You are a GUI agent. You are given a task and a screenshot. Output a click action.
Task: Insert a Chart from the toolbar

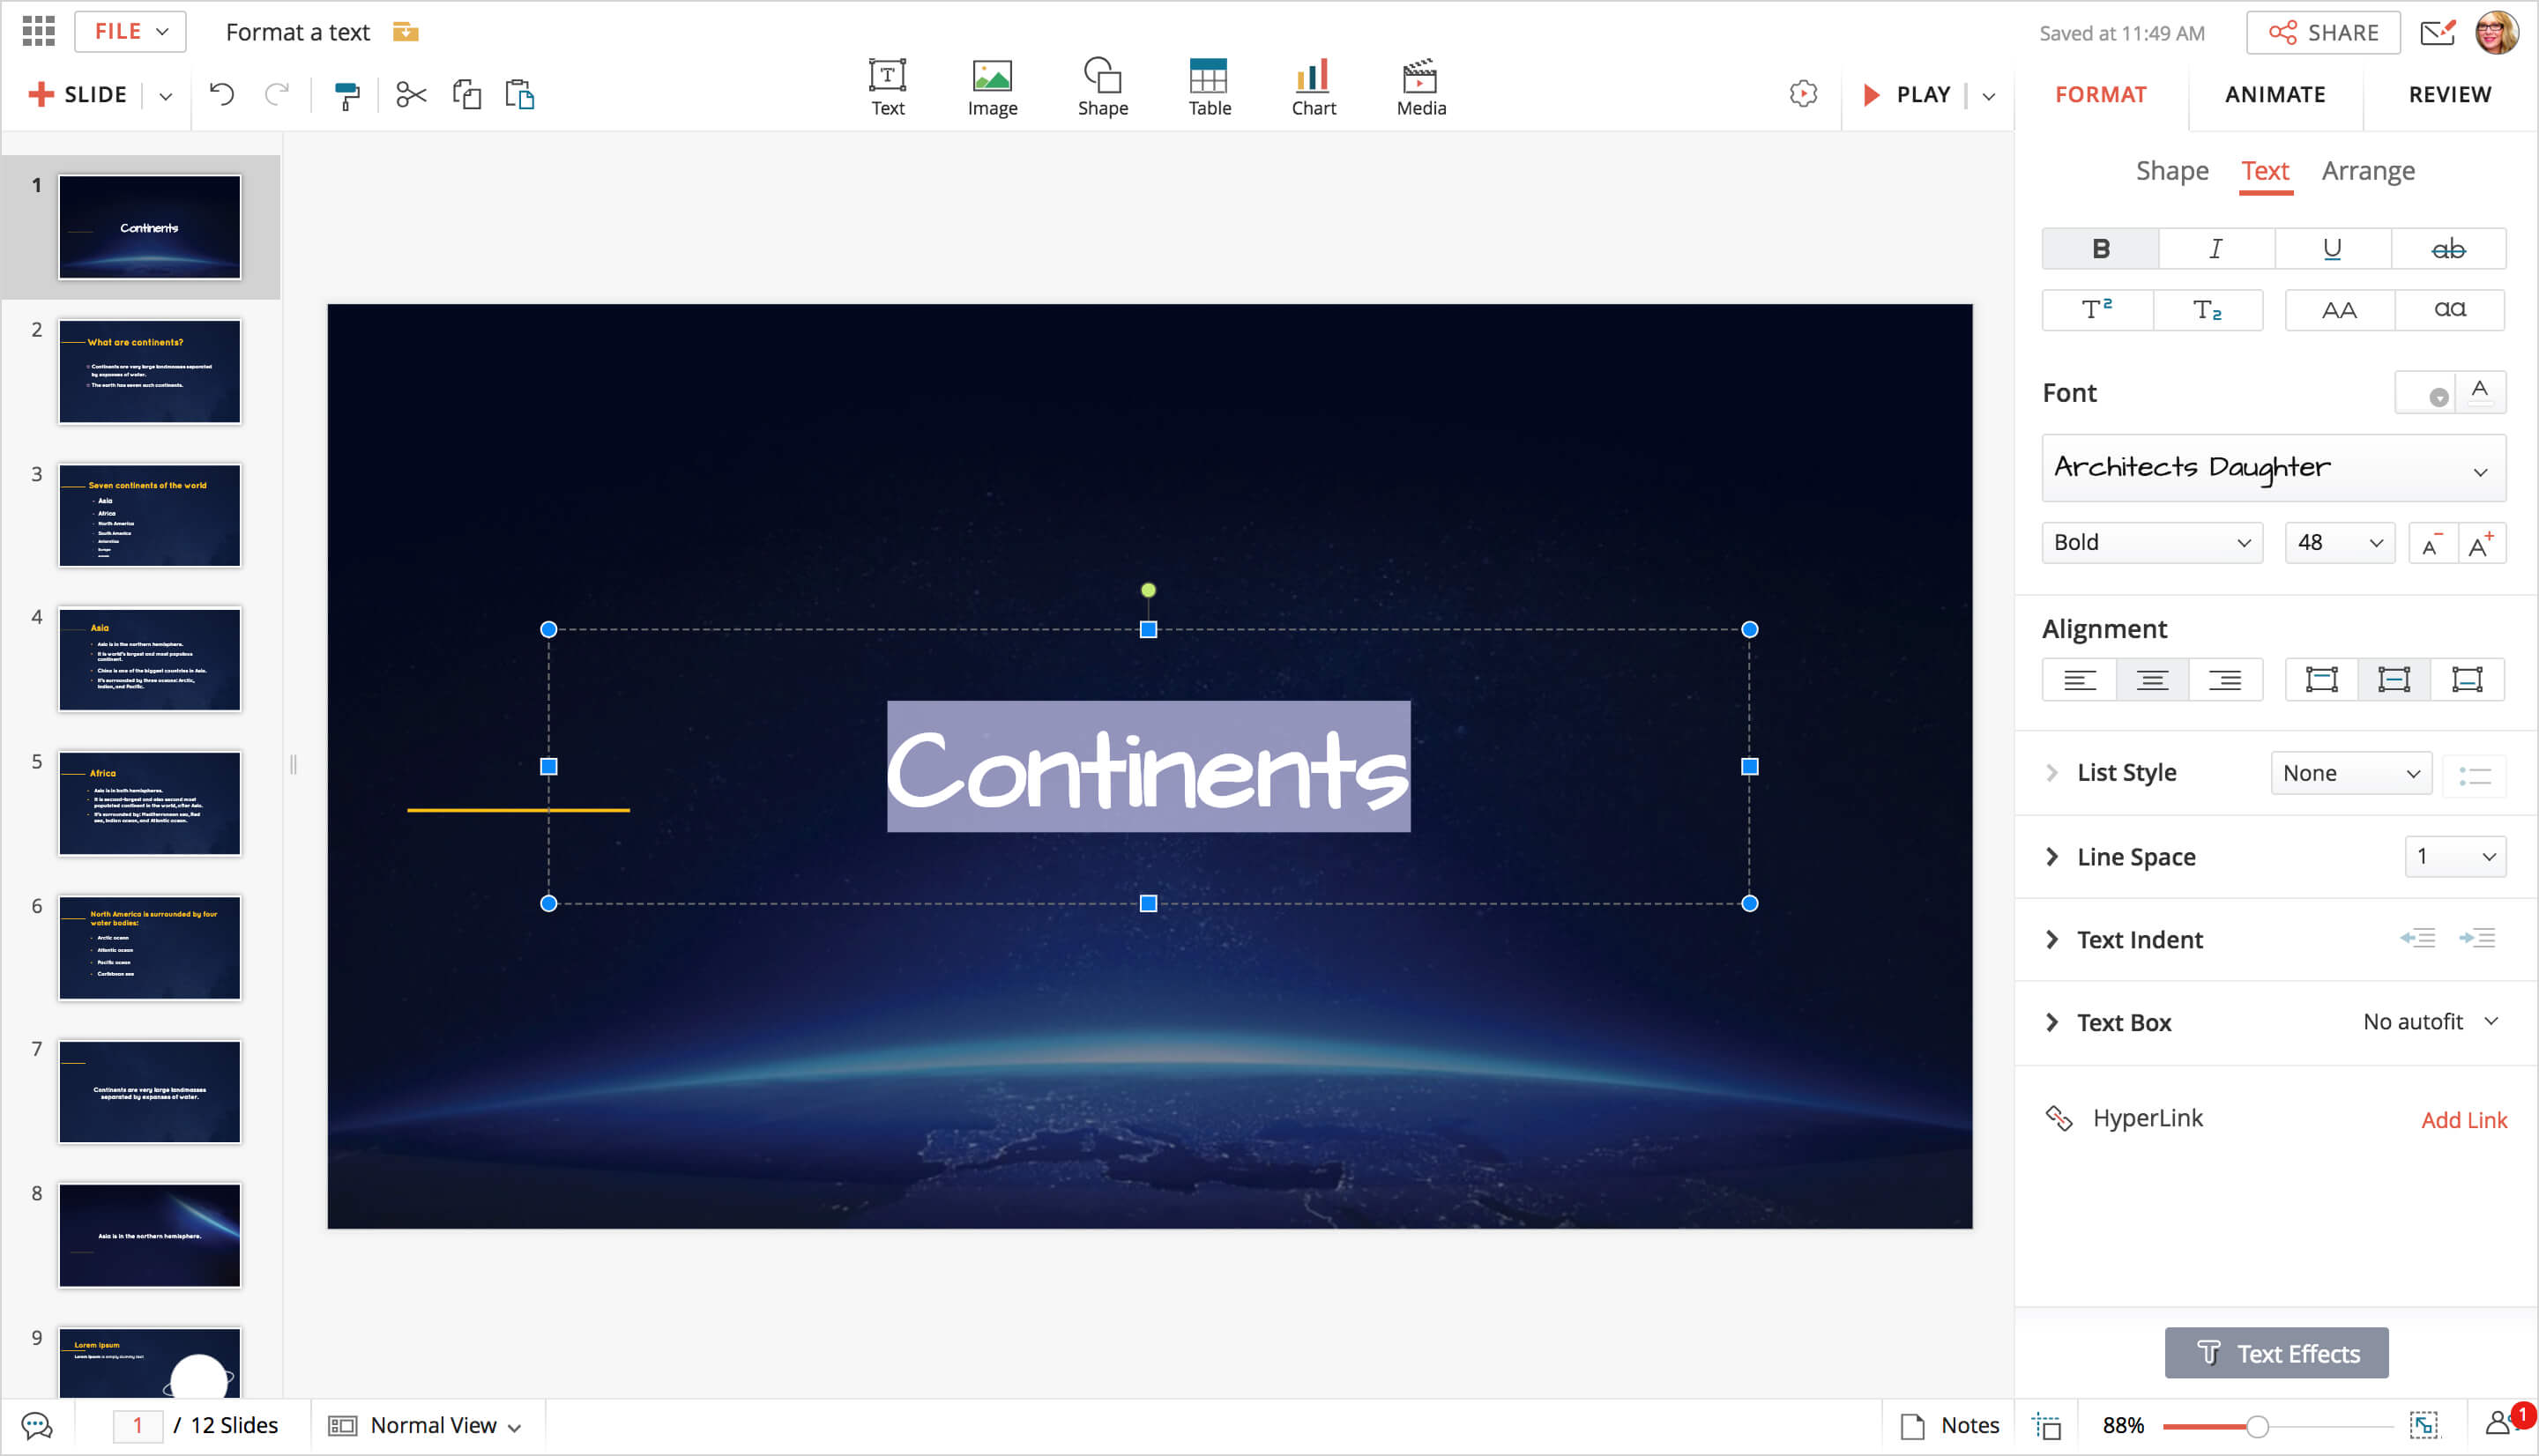(x=1312, y=87)
